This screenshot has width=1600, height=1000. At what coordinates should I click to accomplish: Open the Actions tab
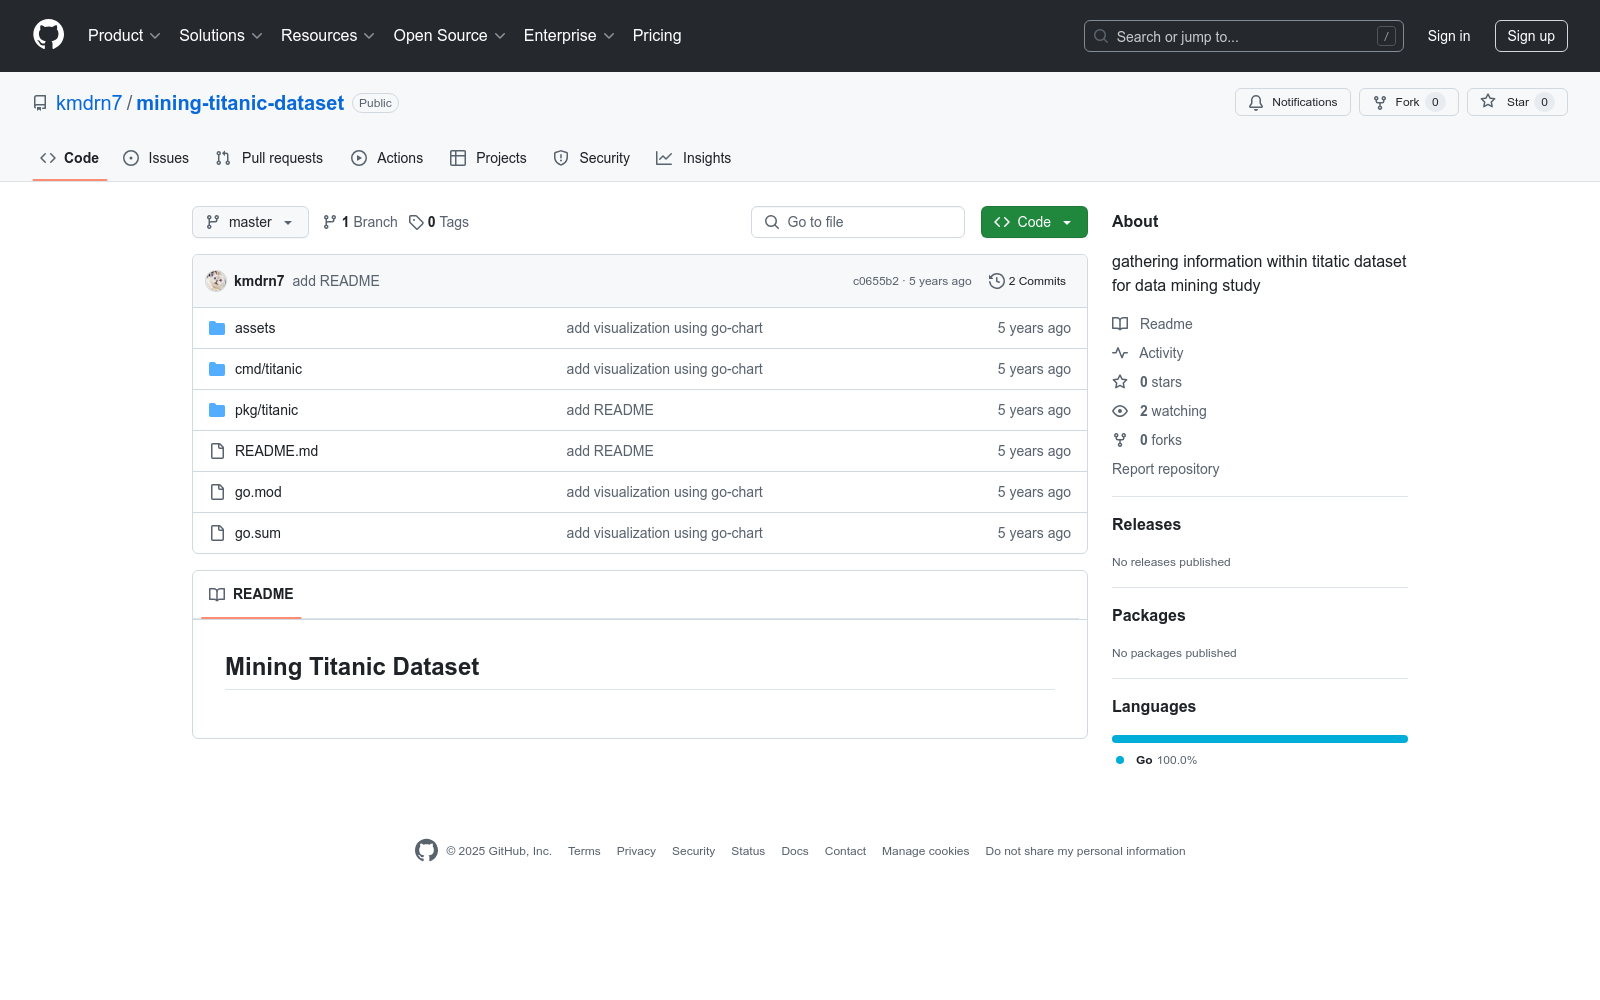tap(387, 158)
